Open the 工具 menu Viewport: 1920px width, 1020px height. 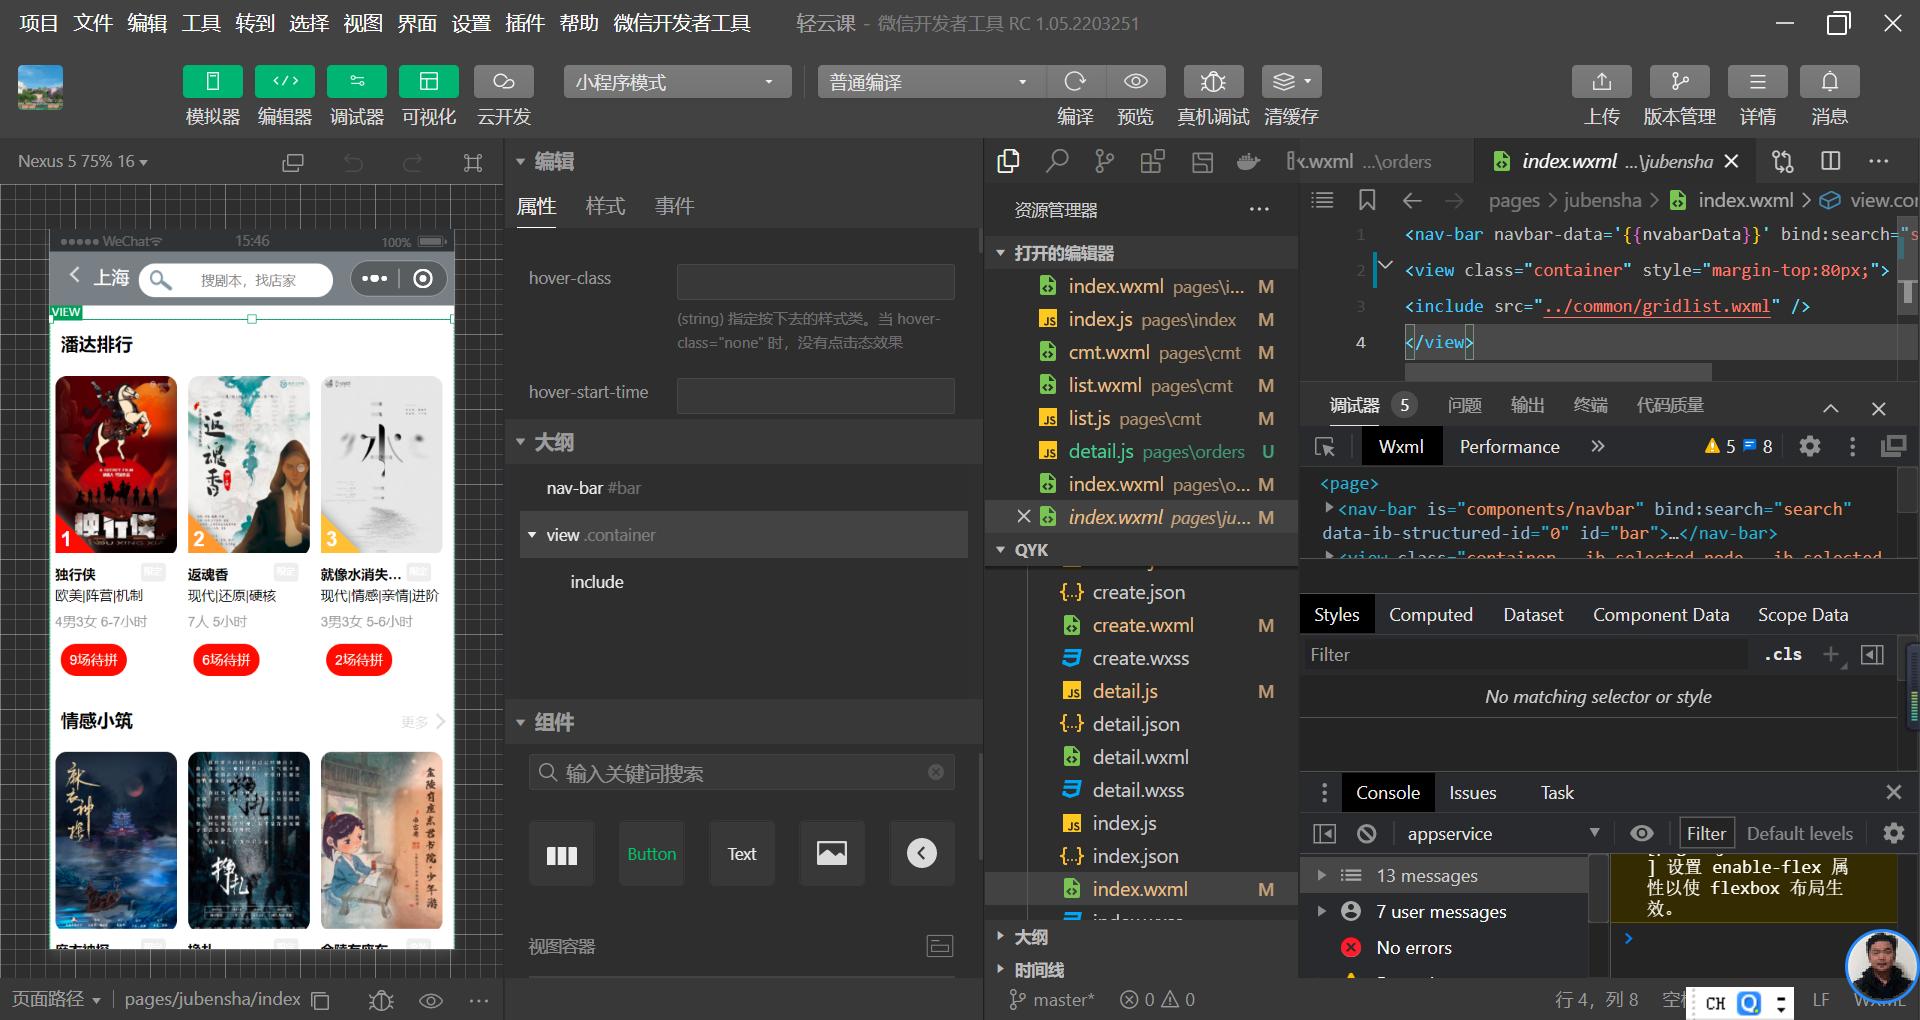[x=200, y=23]
